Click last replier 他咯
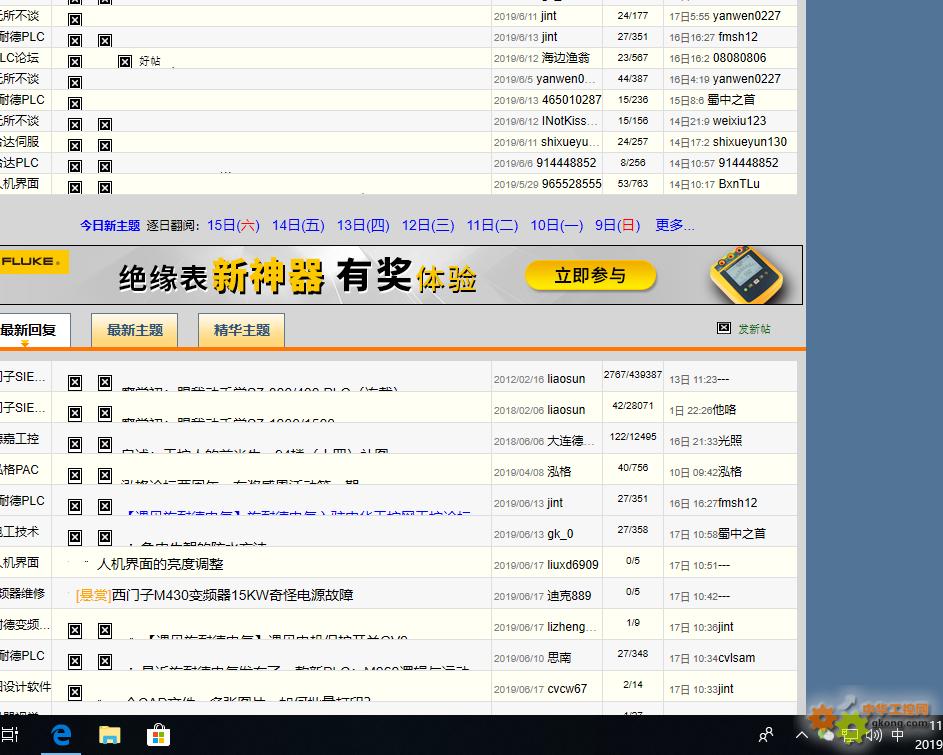The image size is (943, 755). [x=724, y=410]
